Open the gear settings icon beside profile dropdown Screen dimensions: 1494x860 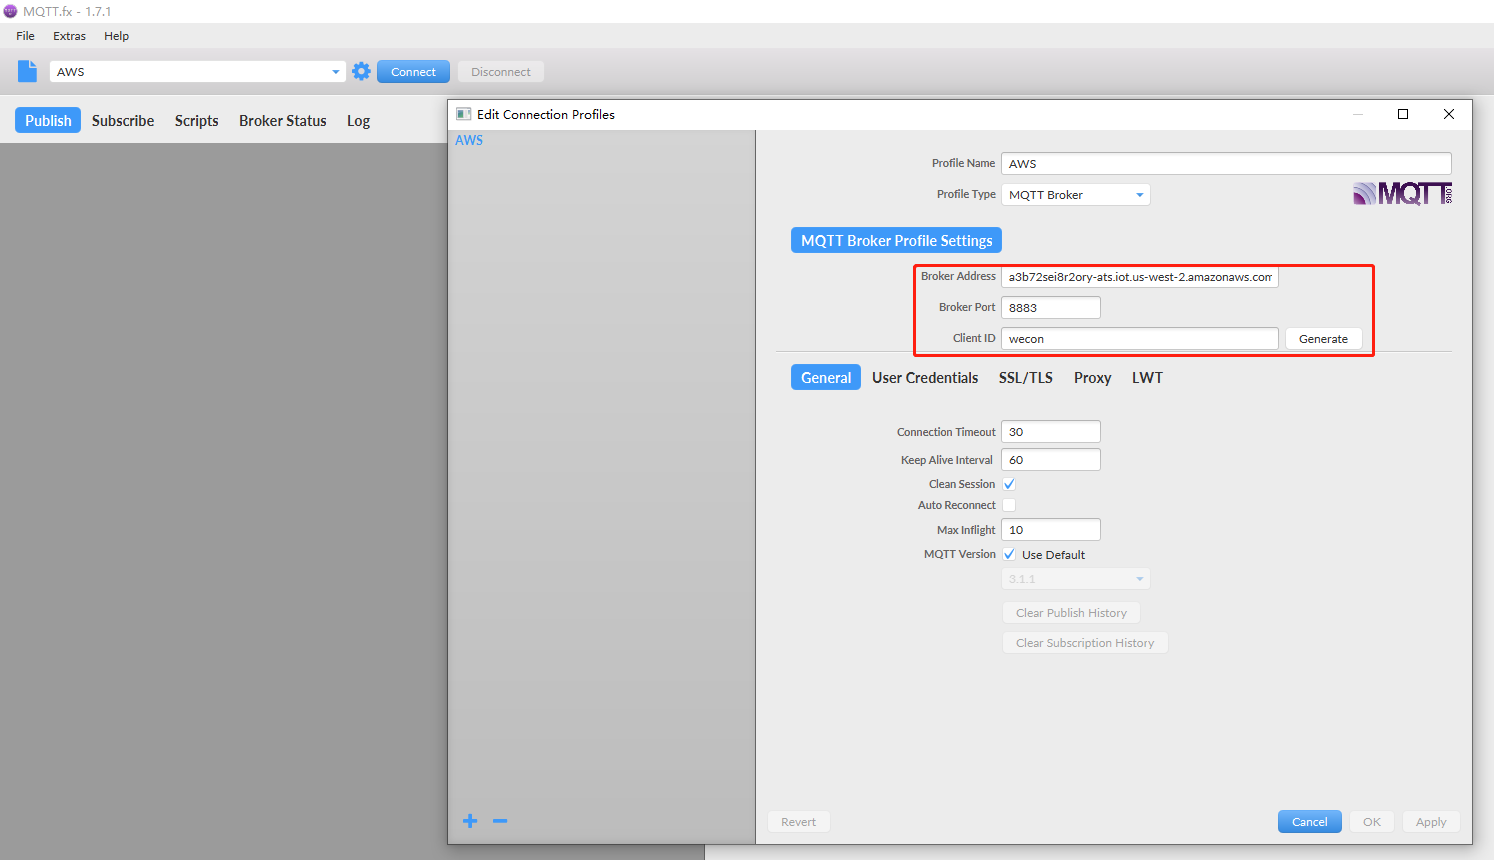361,71
